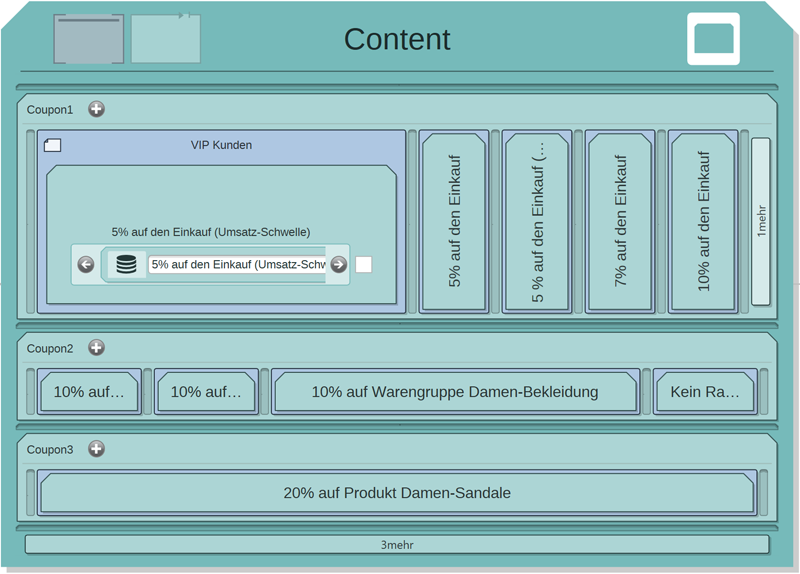Open 10% auf Warengruppe Damen-Bekleidung card
Image resolution: width=800 pixels, height=574 pixels.
455,392
